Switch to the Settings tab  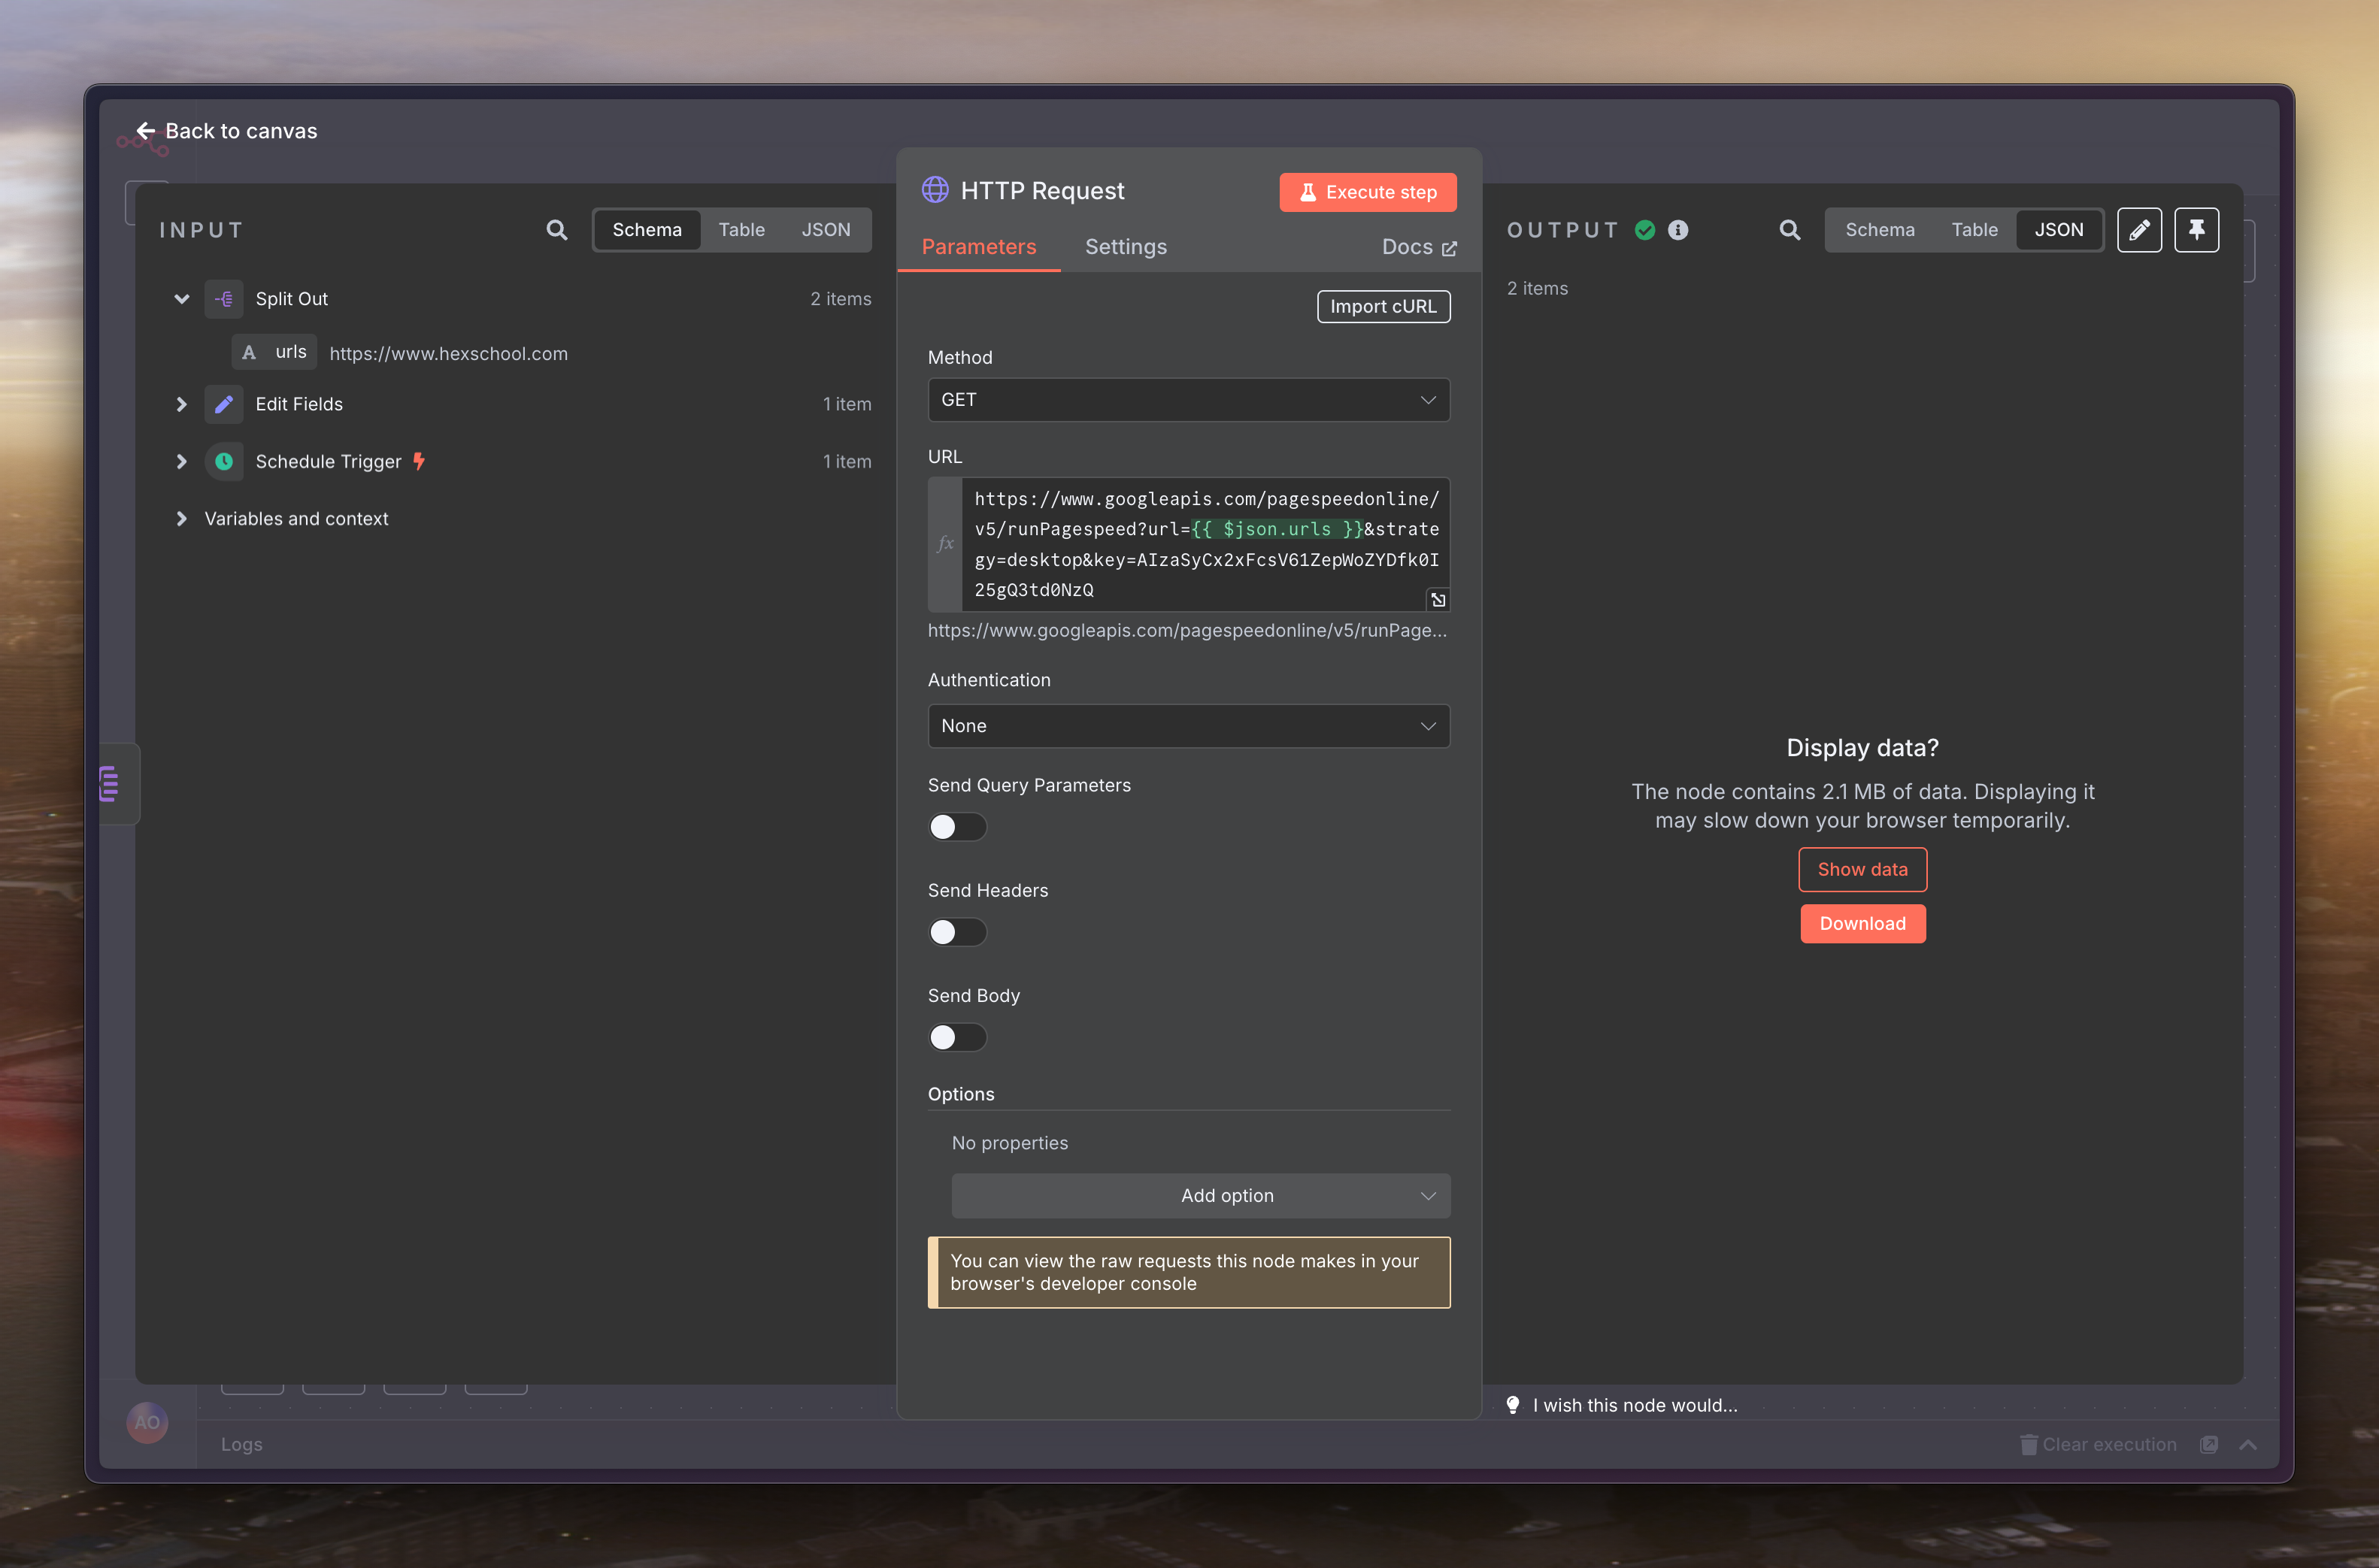(x=1125, y=247)
